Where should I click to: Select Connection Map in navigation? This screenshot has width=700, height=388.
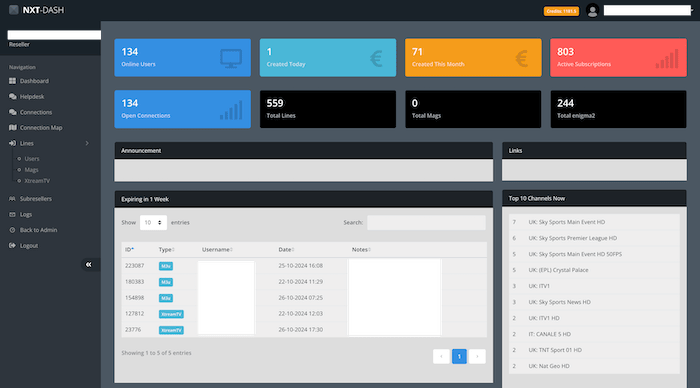(41, 128)
